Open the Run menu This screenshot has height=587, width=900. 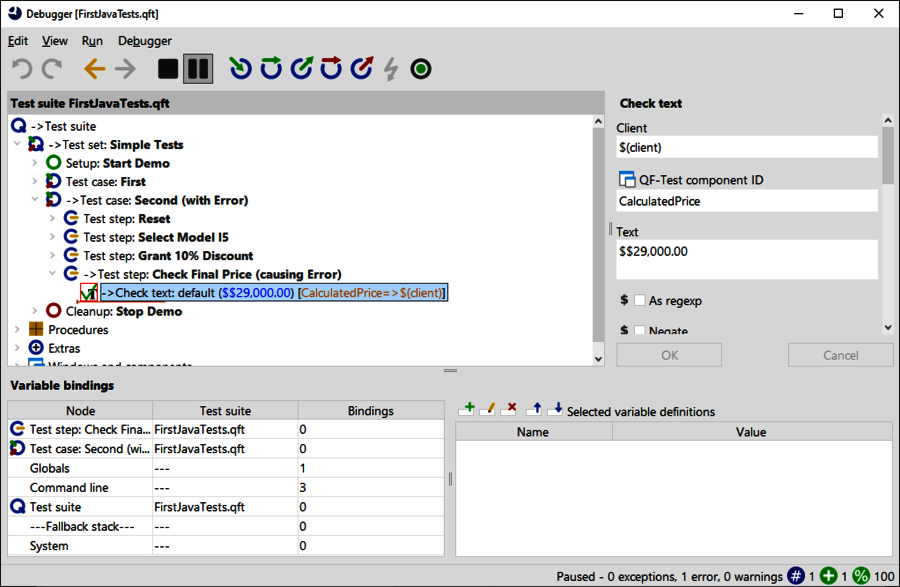click(92, 41)
